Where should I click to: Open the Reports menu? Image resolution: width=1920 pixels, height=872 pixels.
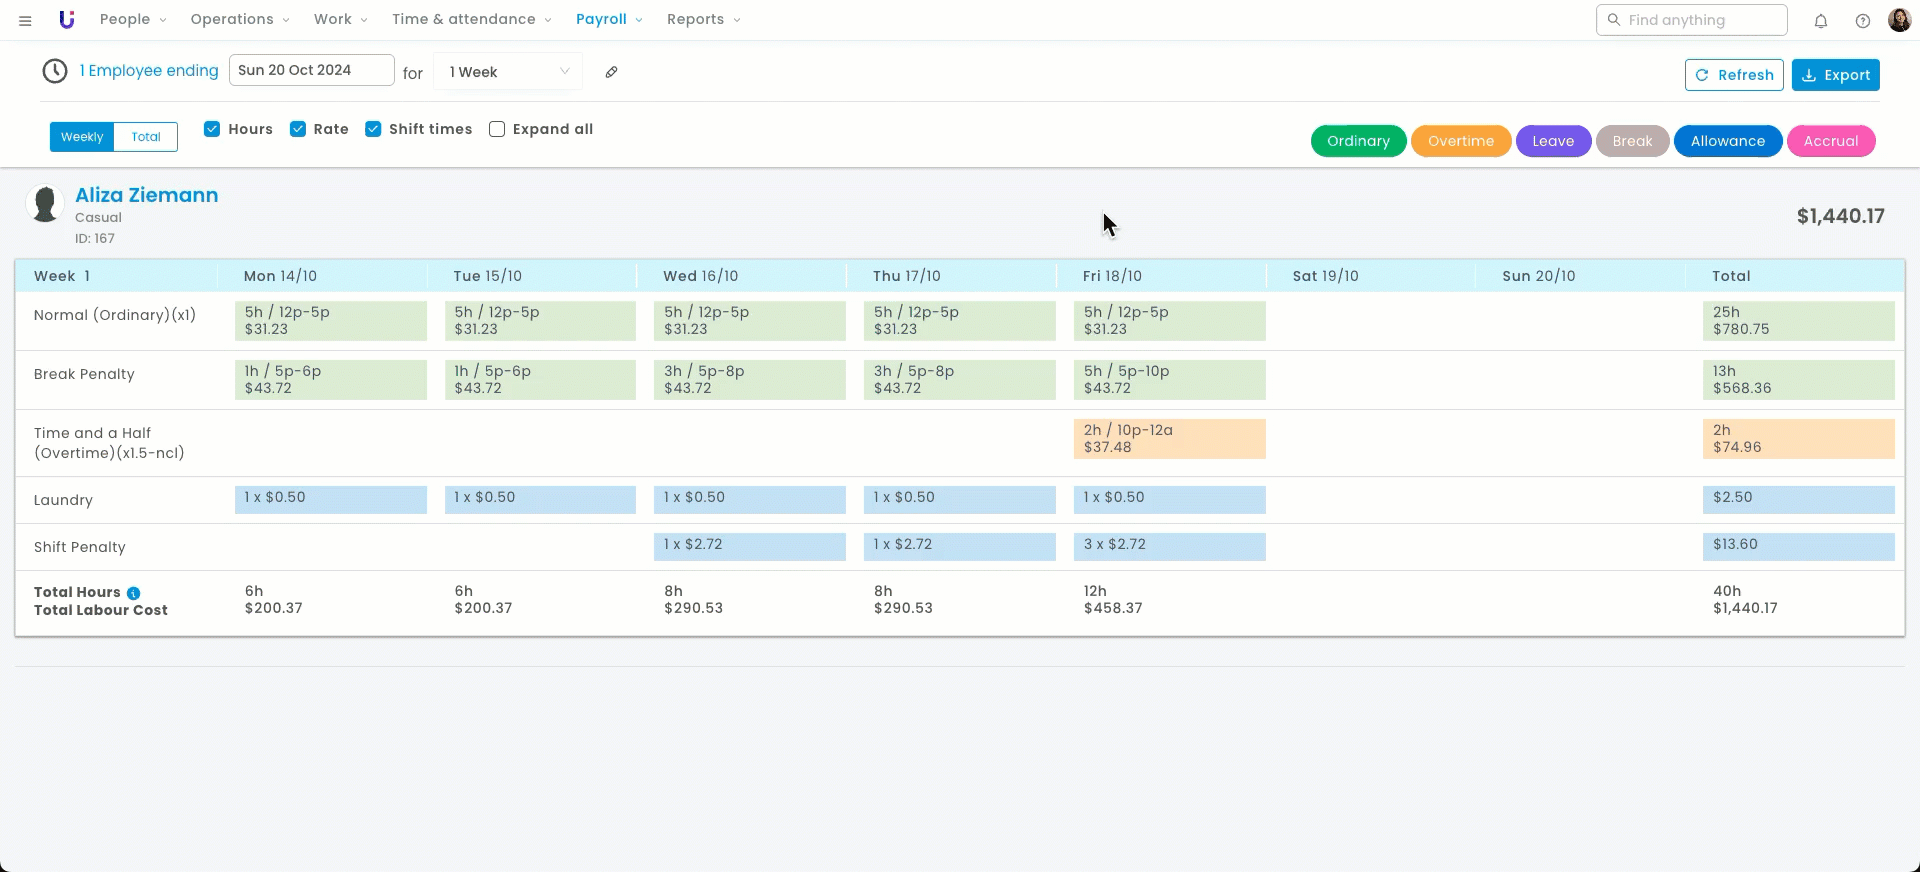[x=703, y=20]
